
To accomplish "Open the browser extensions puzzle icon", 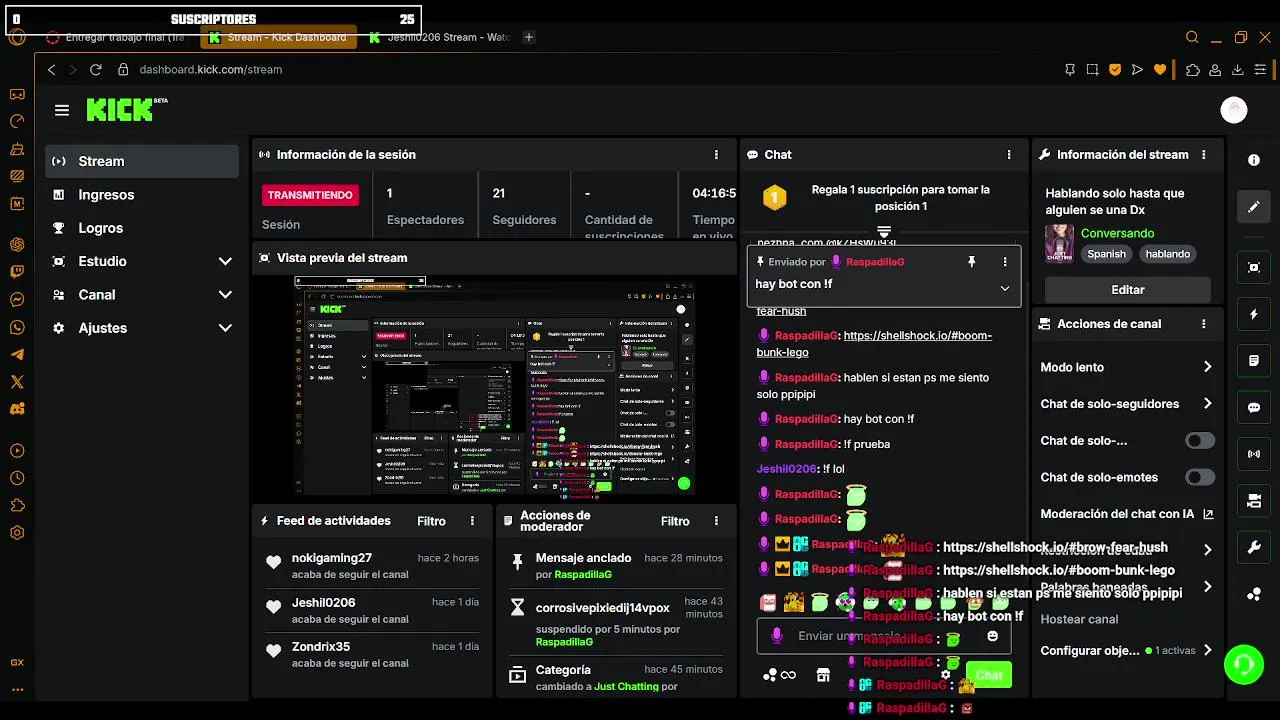I will coord(1192,70).
